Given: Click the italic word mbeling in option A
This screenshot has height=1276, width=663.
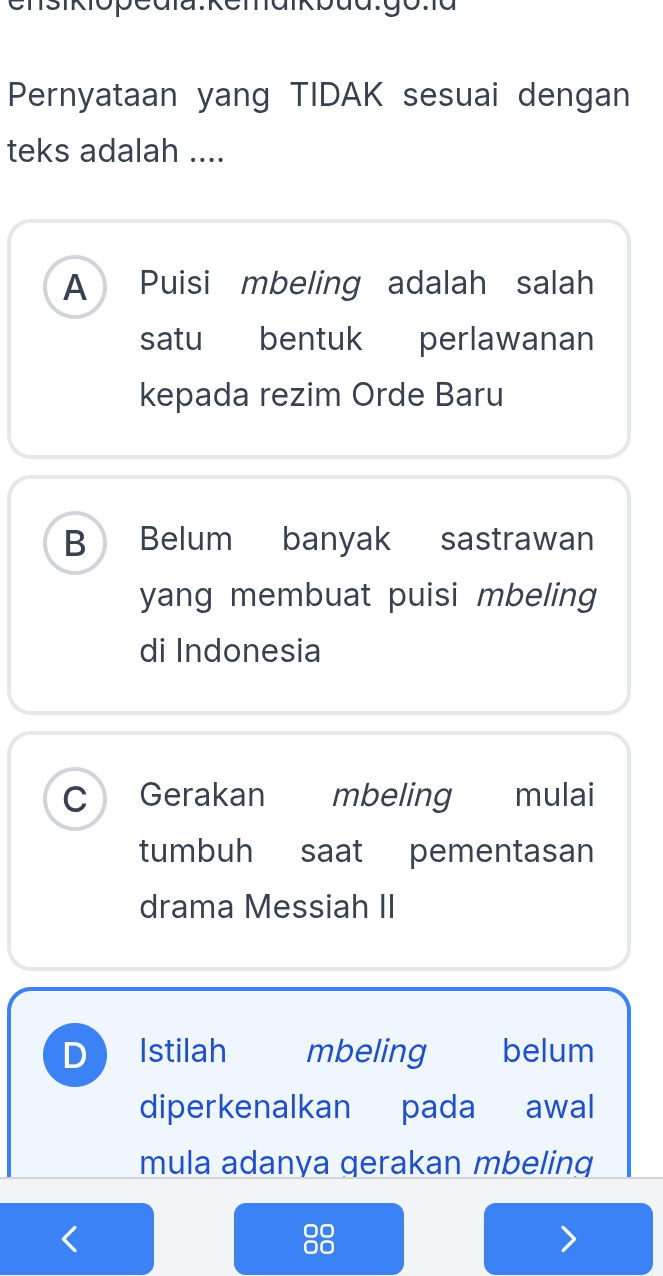Looking at the screenshot, I should click(299, 283).
